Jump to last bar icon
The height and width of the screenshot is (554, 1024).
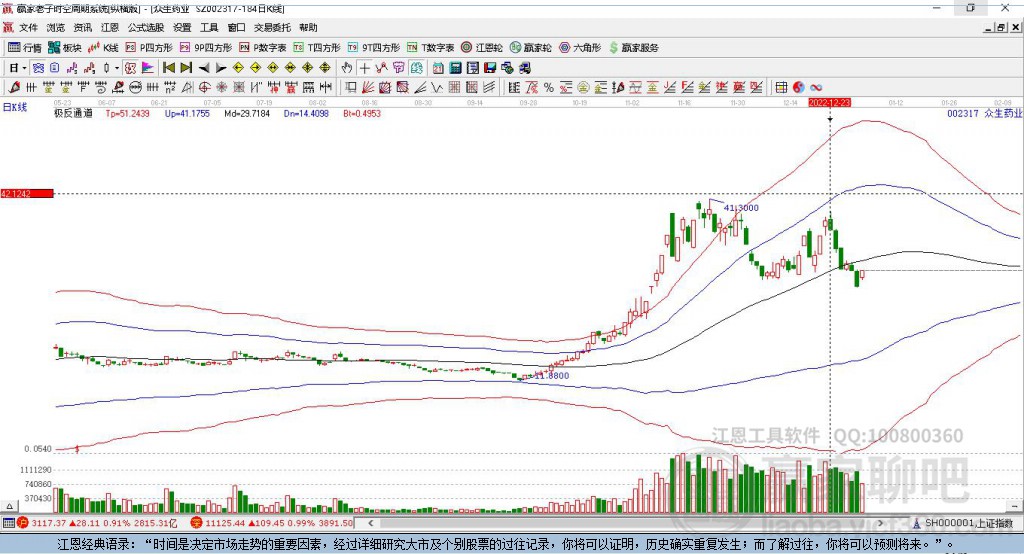186,68
